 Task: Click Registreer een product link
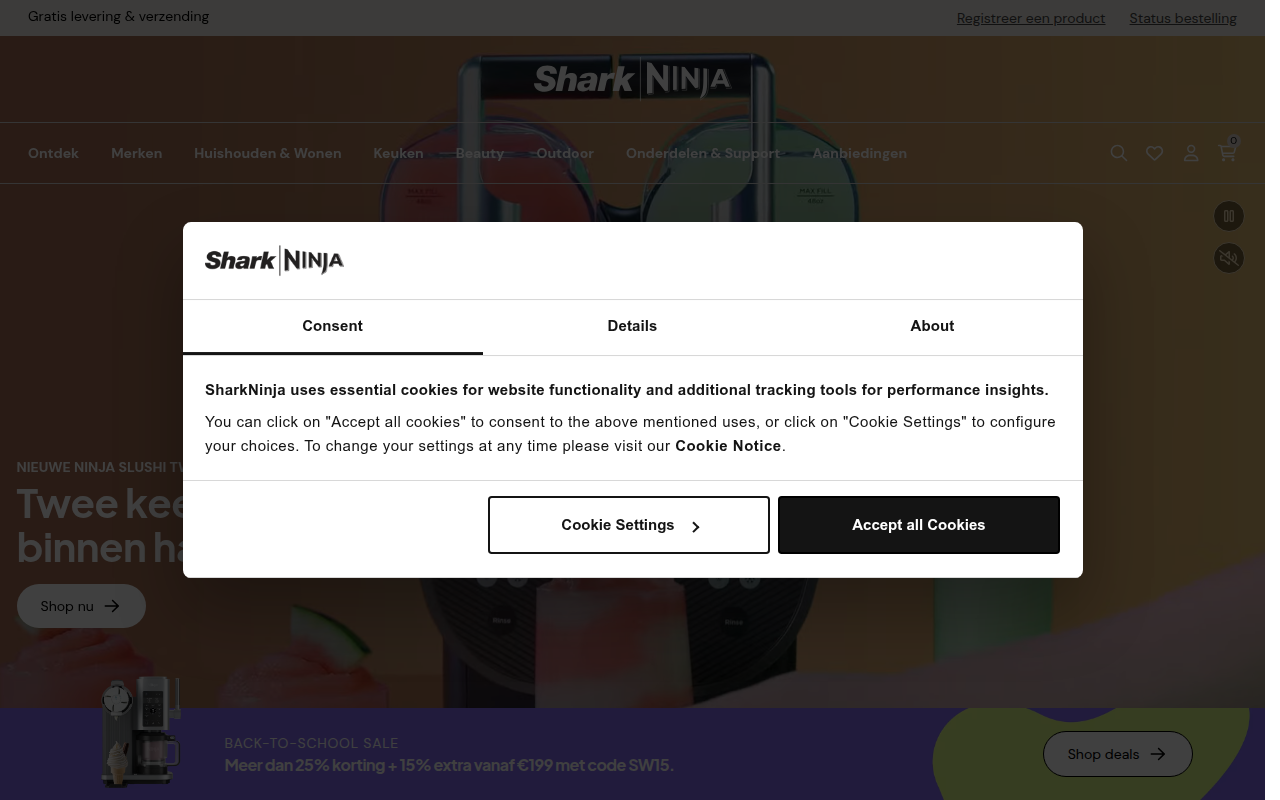[x=1031, y=18]
